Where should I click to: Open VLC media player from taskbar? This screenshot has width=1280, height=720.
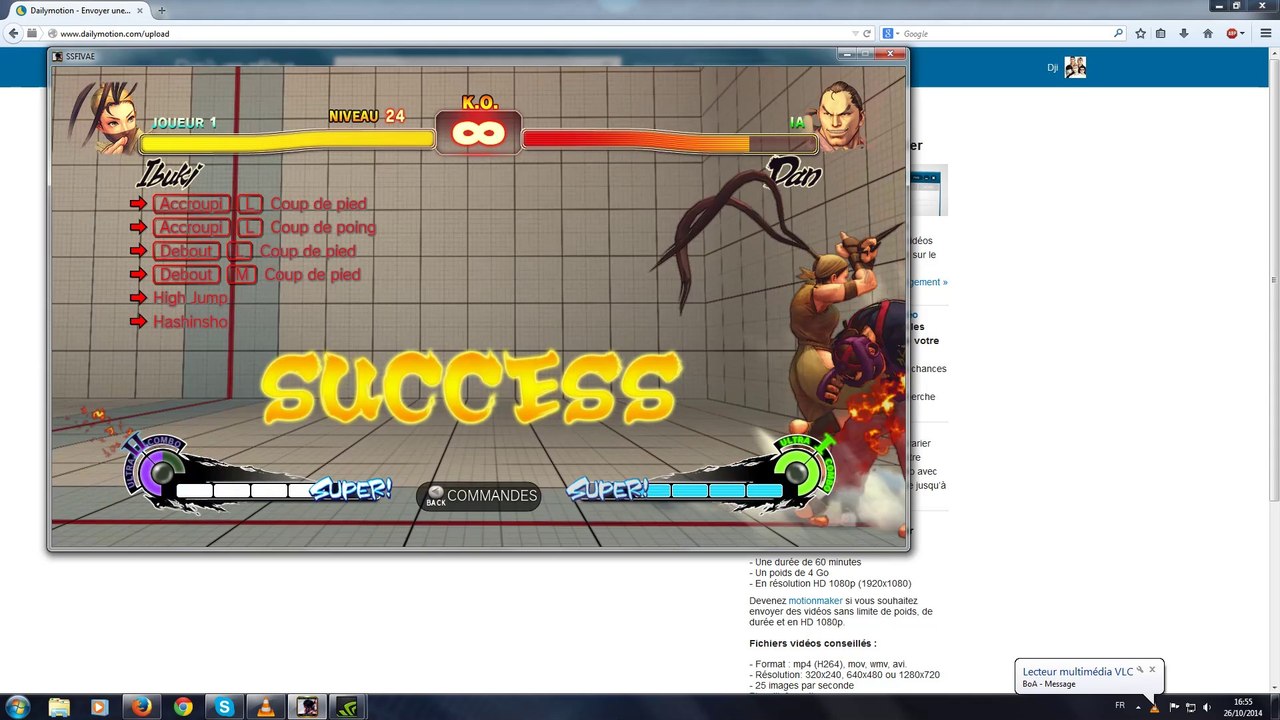pos(266,707)
